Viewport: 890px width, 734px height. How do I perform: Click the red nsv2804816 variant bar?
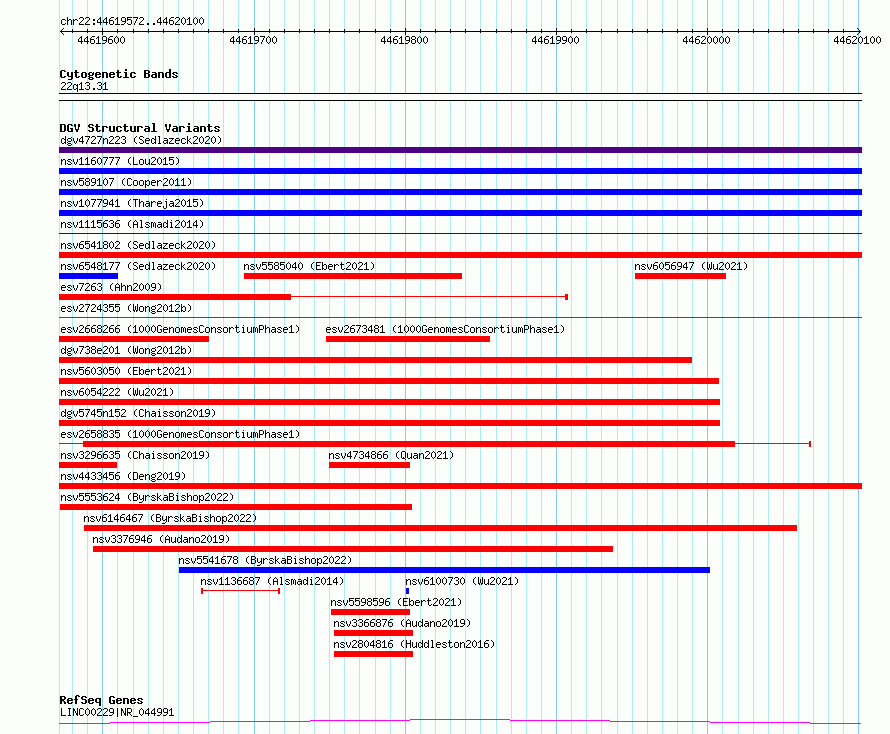pyautogui.click(x=373, y=654)
